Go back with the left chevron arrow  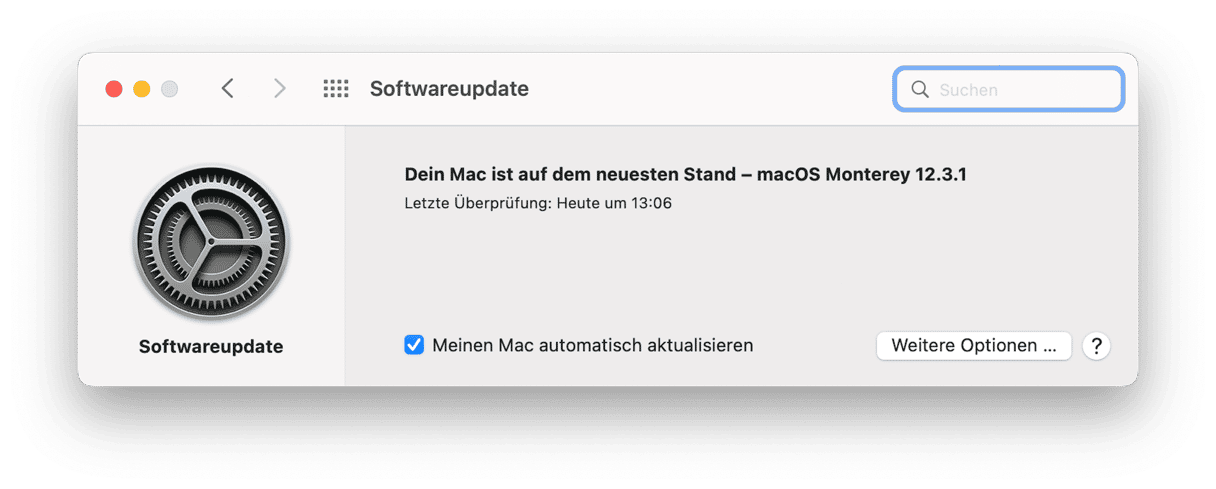click(x=227, y=89)
